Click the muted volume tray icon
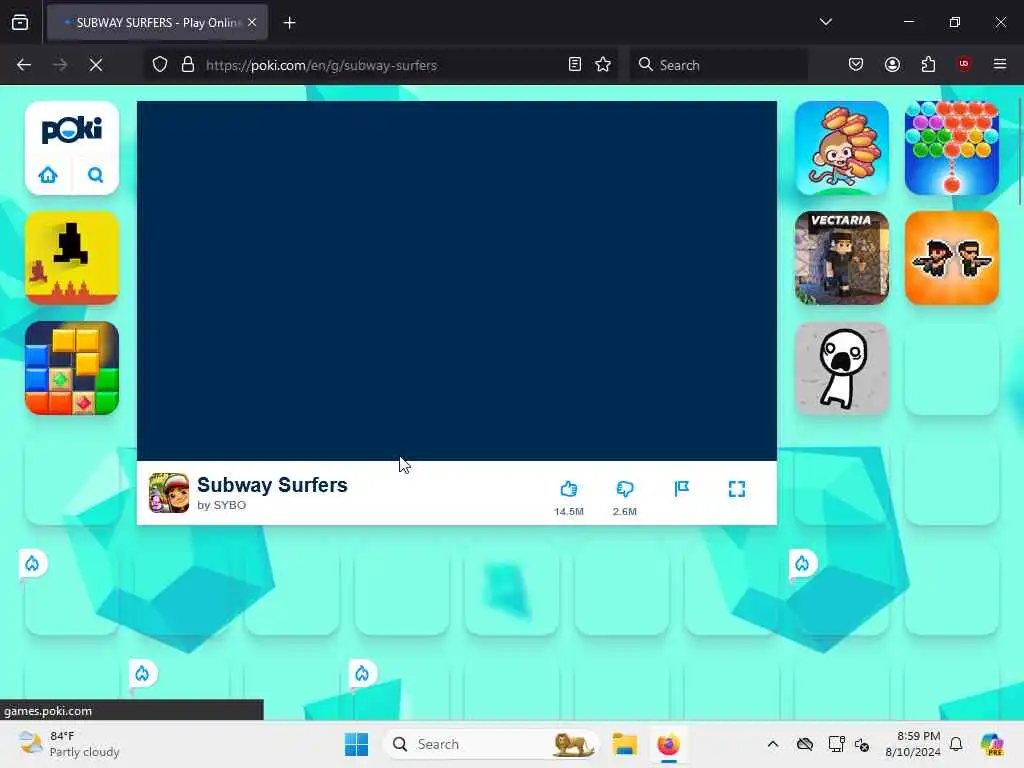 [x=862, y=744]
